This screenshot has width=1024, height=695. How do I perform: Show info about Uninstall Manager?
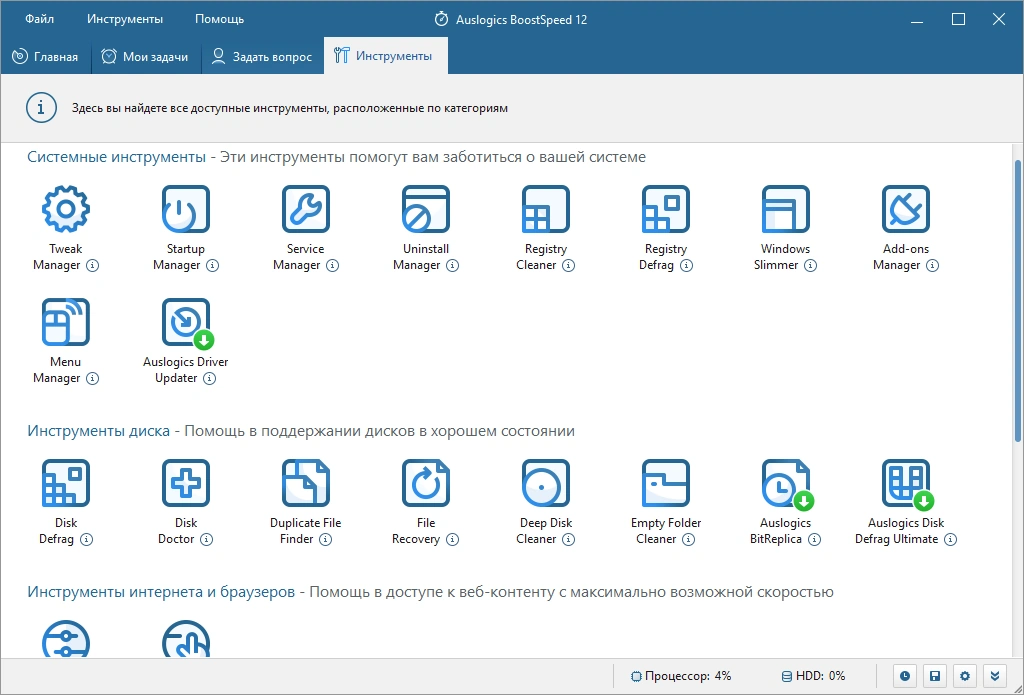(x=453, y=265)
